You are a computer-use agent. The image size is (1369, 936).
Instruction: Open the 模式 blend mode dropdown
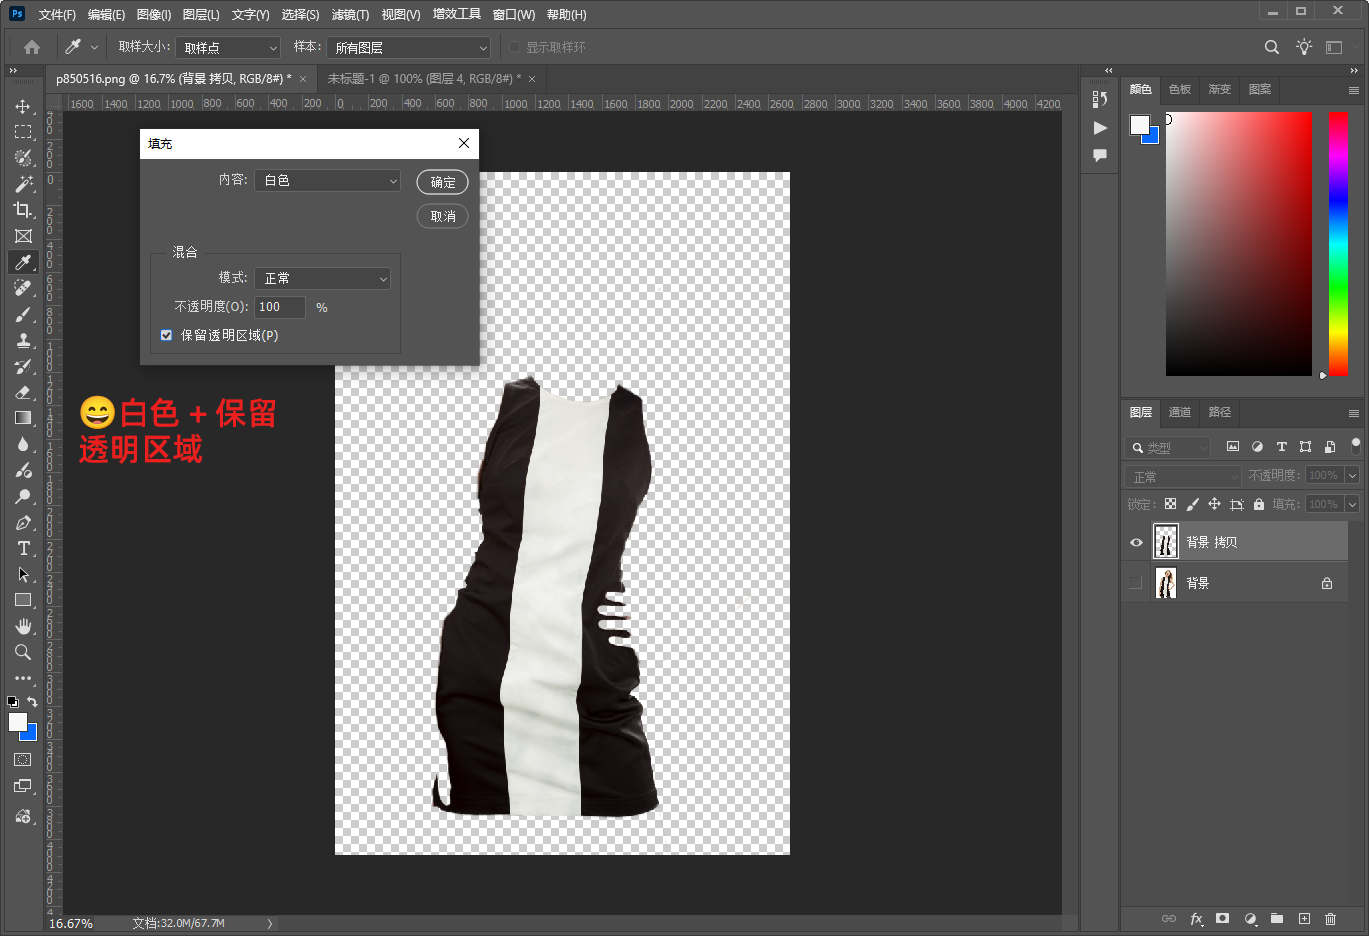tap(322, 278)
